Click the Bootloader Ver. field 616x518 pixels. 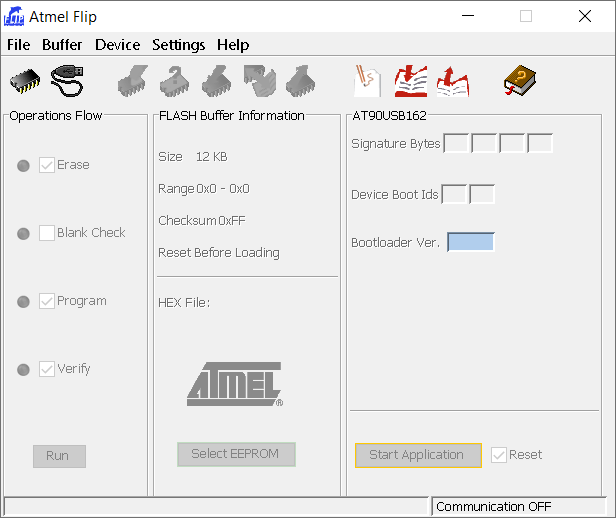(x=471, y=242)
